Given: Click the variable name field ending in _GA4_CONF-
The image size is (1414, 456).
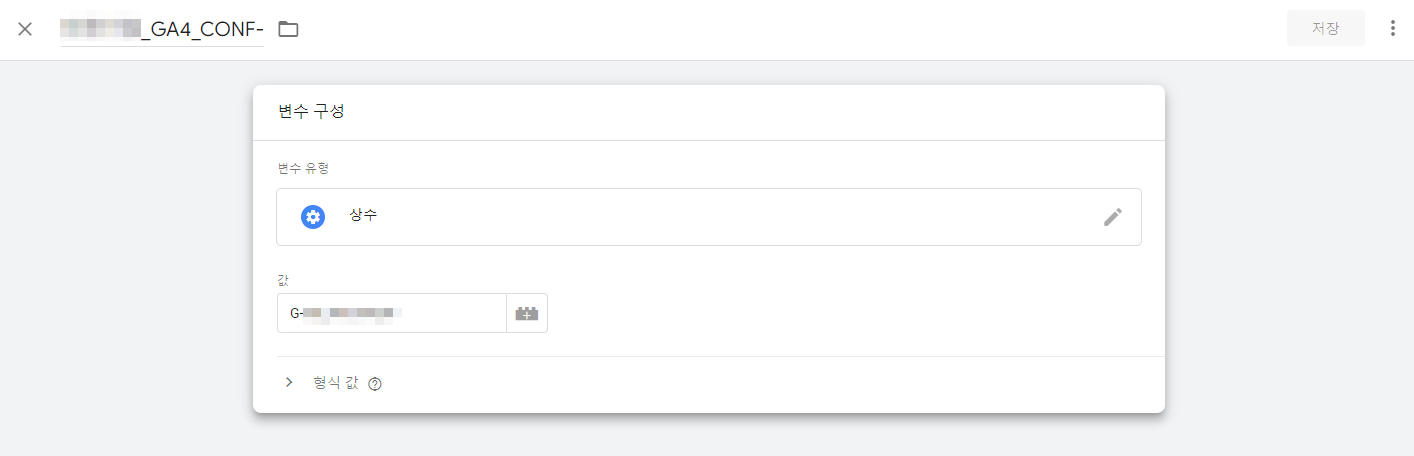Looking at the screenshot, I should [x=162, y=29].
